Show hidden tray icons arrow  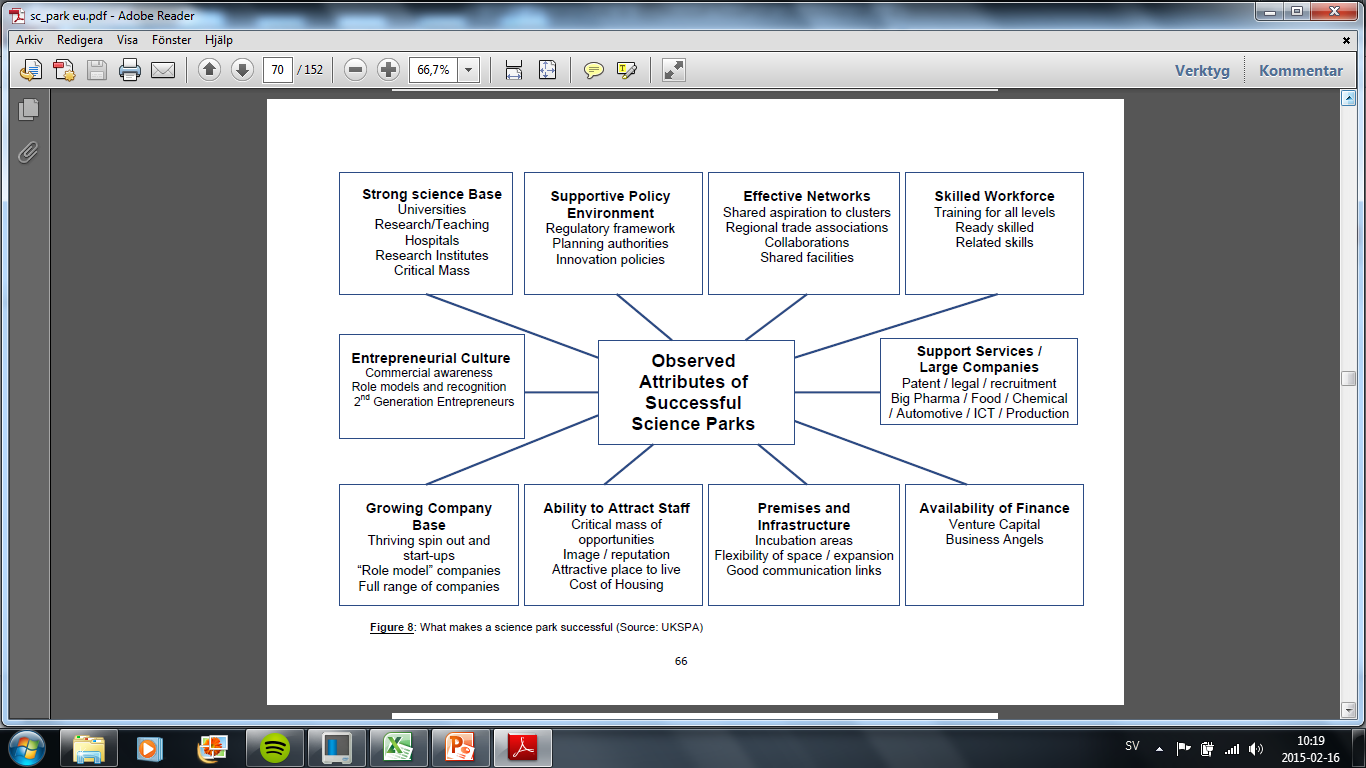point(1159,747)
